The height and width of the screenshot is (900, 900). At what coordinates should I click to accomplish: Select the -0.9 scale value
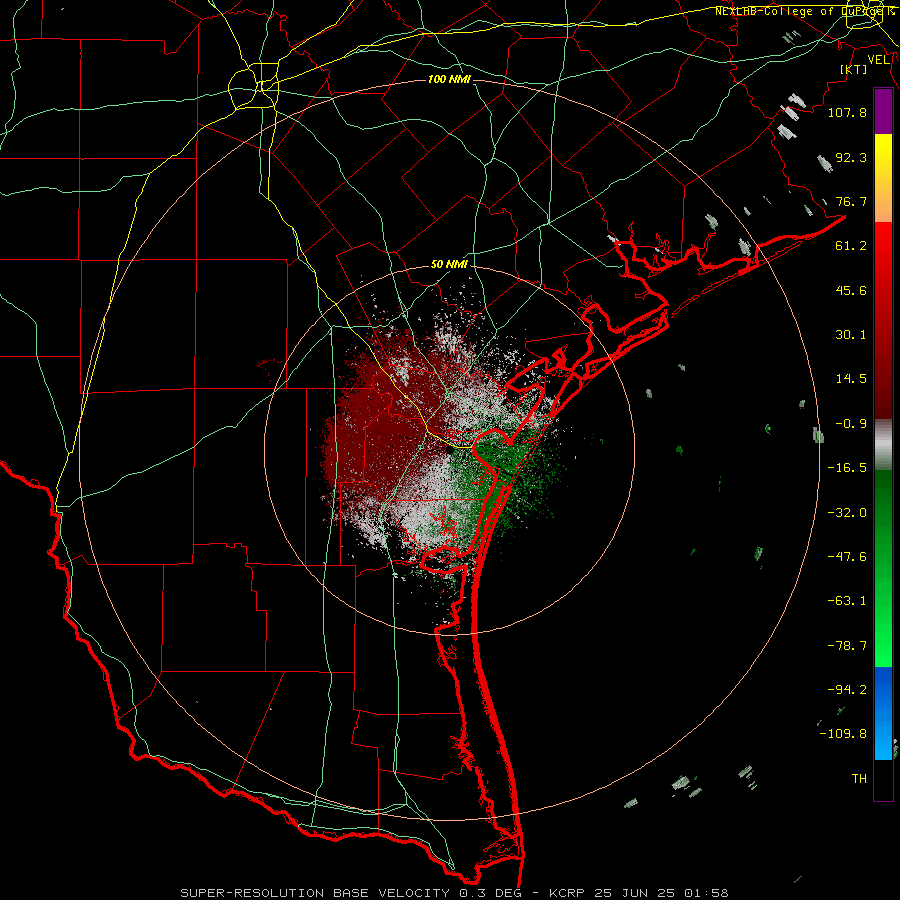[851, 424]
